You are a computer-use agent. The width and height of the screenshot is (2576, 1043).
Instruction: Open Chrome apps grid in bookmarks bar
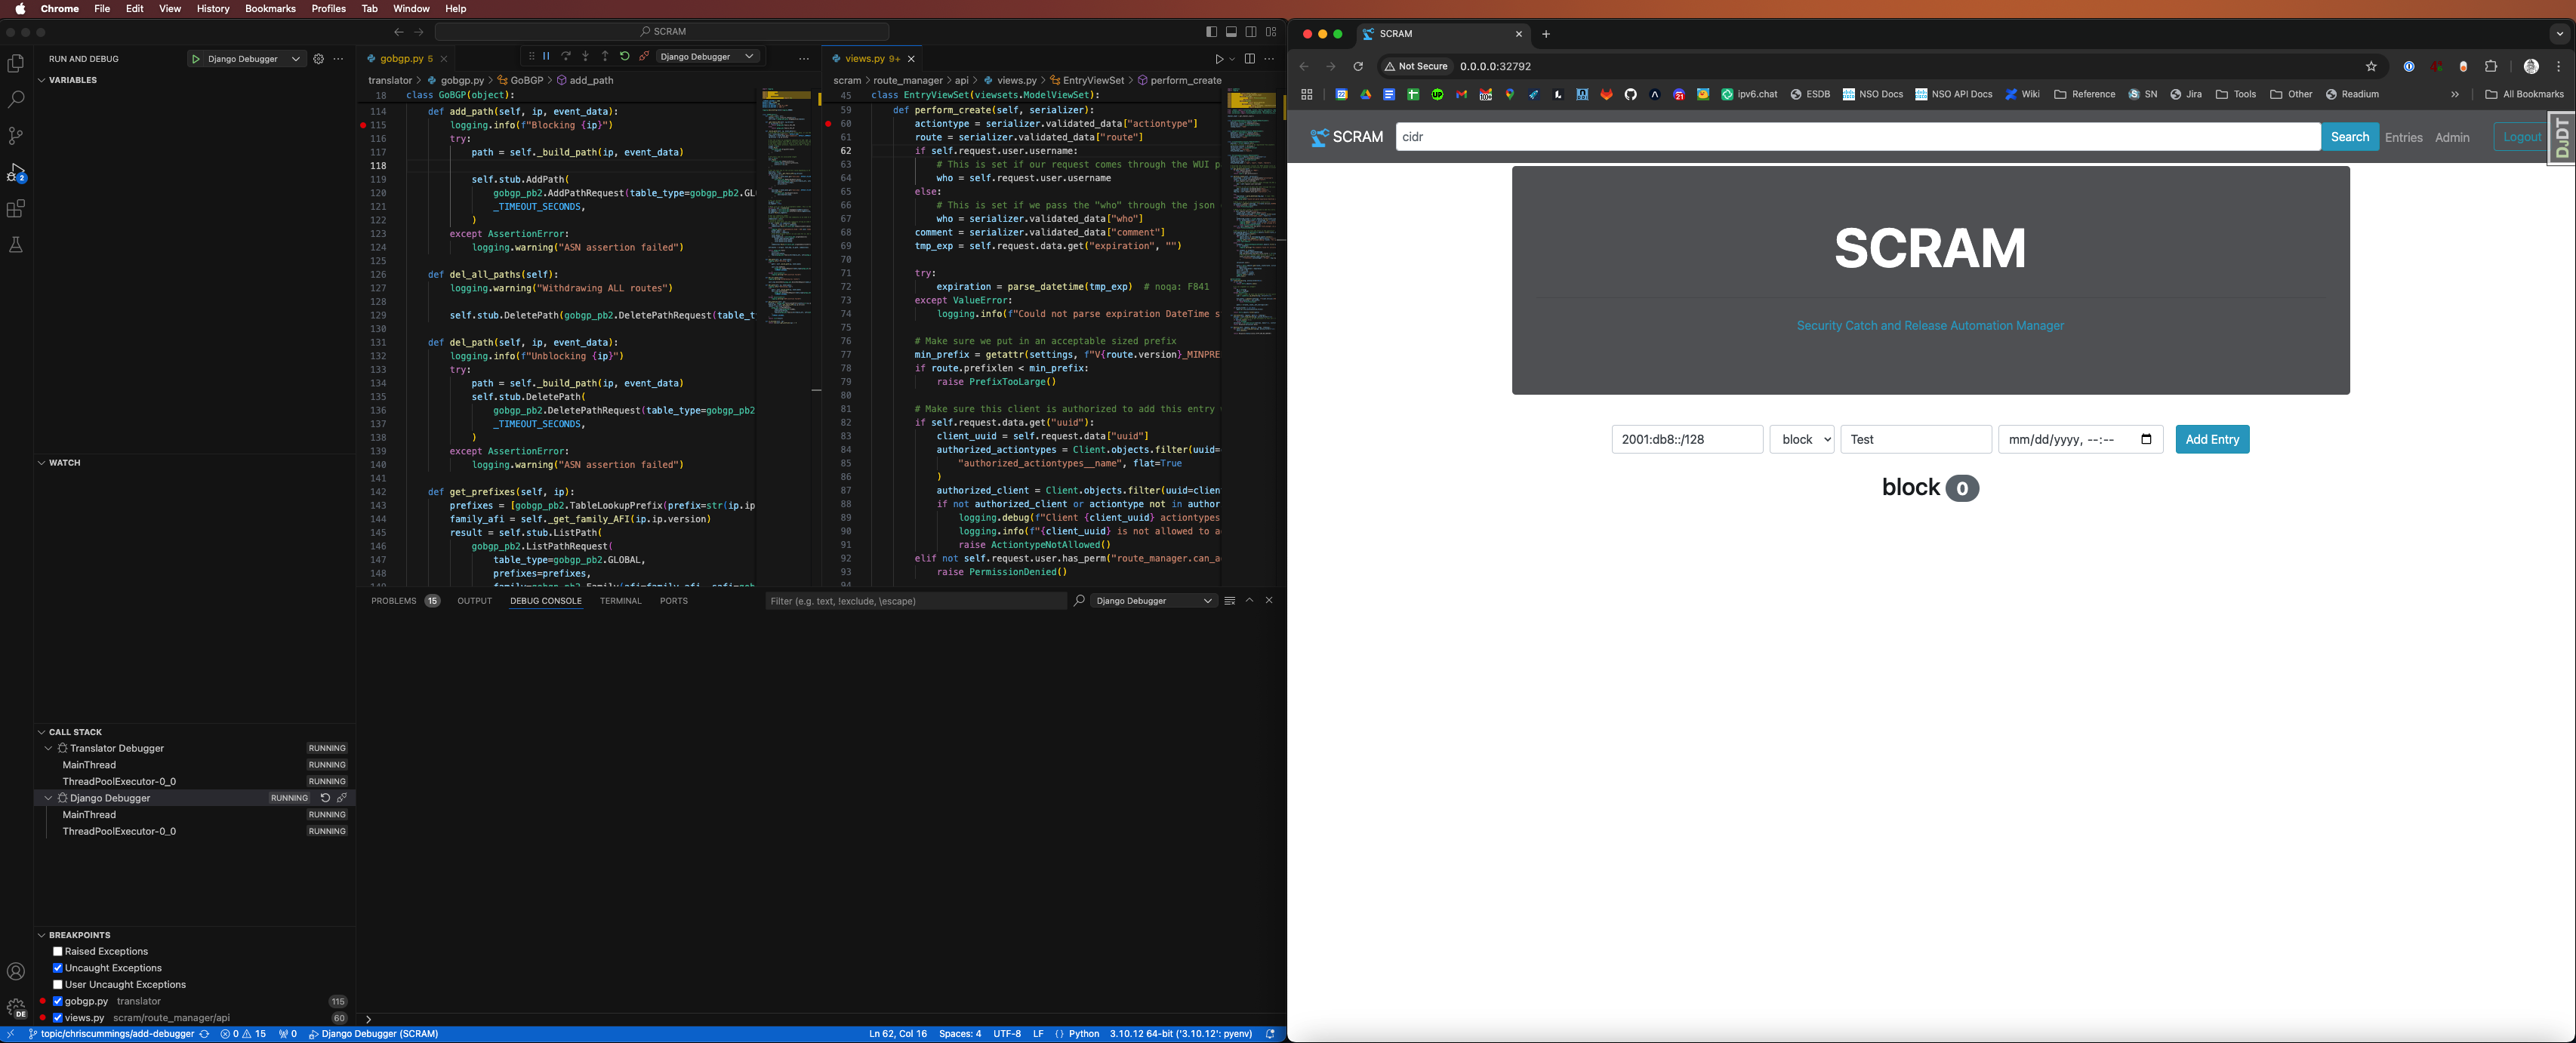[1306, 95]
